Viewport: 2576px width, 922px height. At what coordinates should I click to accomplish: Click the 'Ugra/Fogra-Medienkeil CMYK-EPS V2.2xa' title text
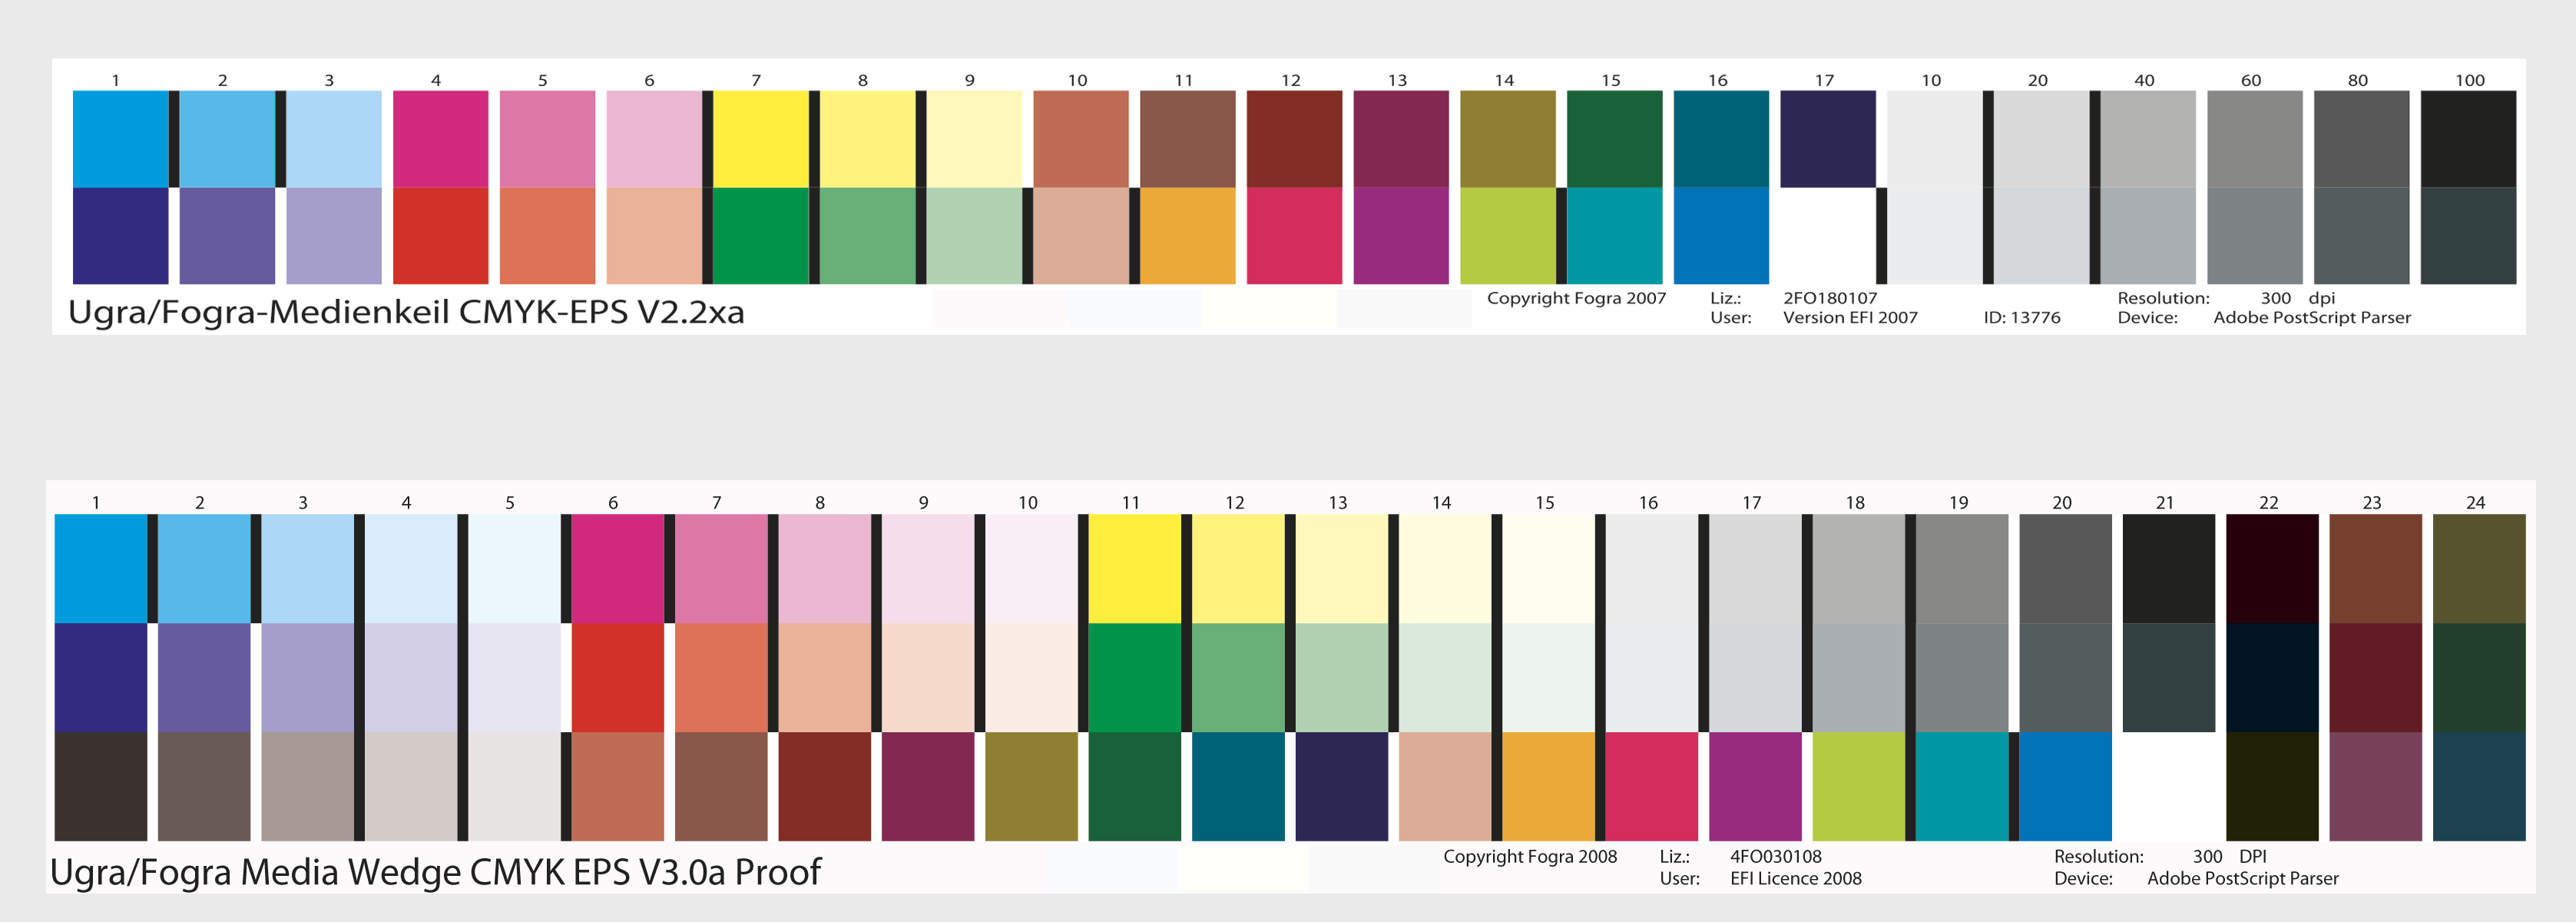(406, 312)
